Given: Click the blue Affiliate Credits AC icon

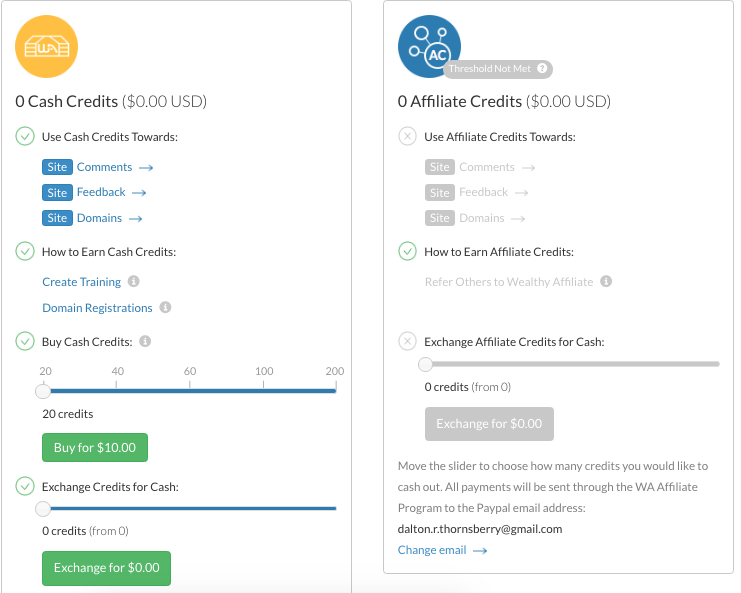Looking at the screenshot, I should [x=429, y=47].
